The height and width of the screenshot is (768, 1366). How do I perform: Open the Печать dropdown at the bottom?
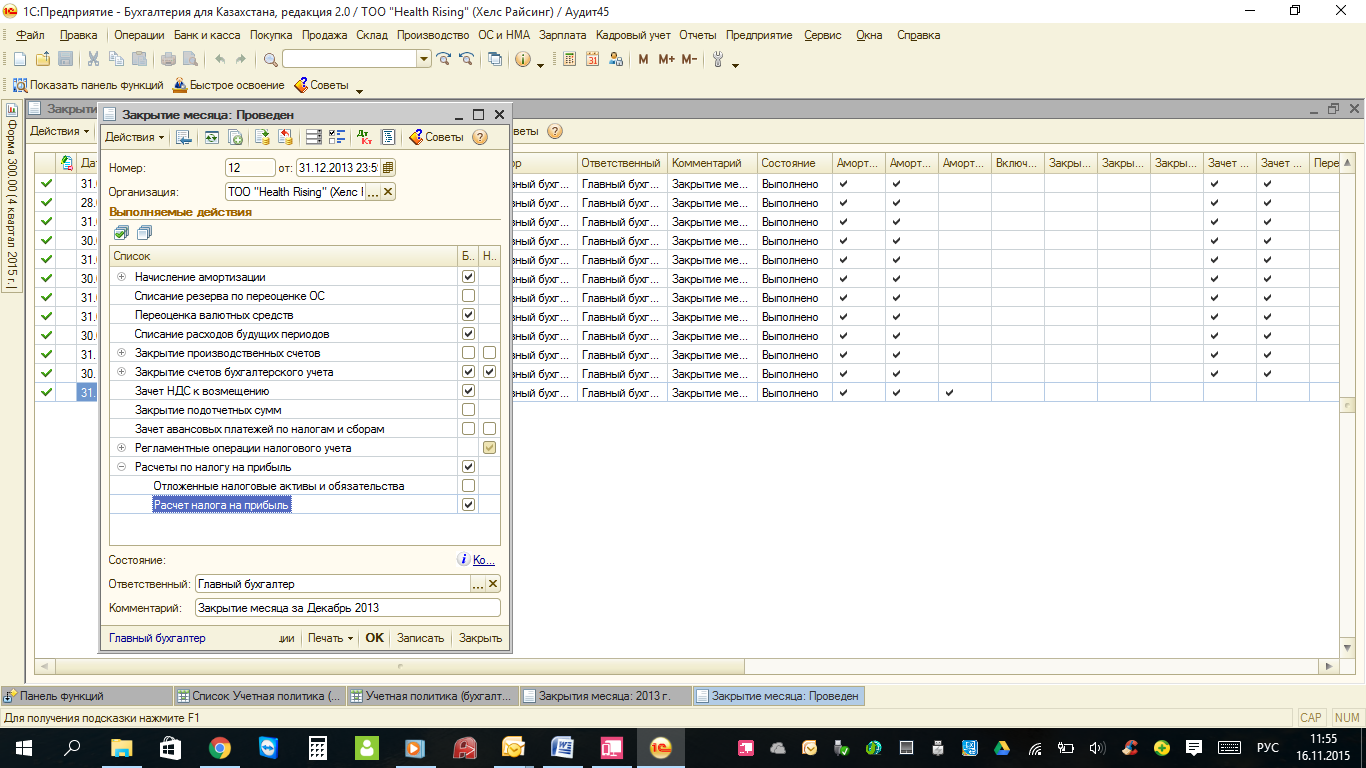330,638
